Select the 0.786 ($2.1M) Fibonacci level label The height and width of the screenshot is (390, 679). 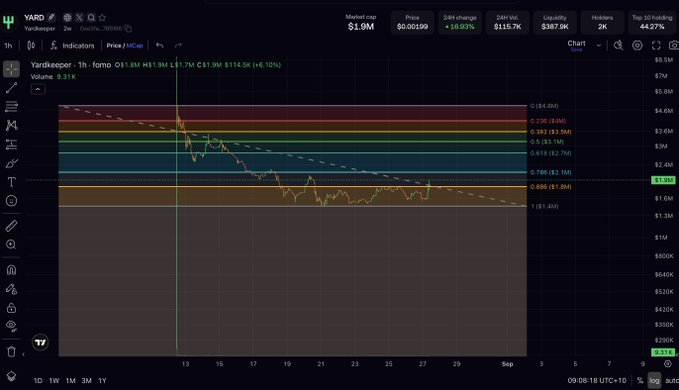551,172
